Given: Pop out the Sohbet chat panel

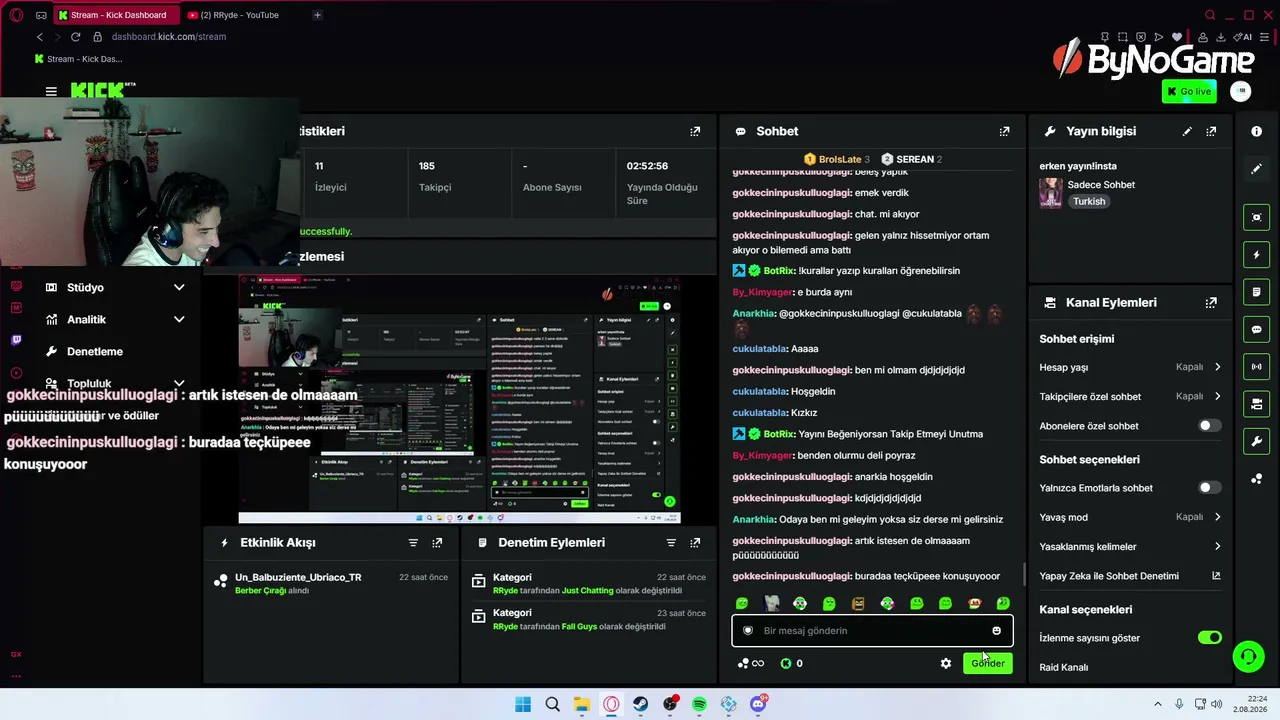Looking at the screenshot, I should (x=1004, y=131).
